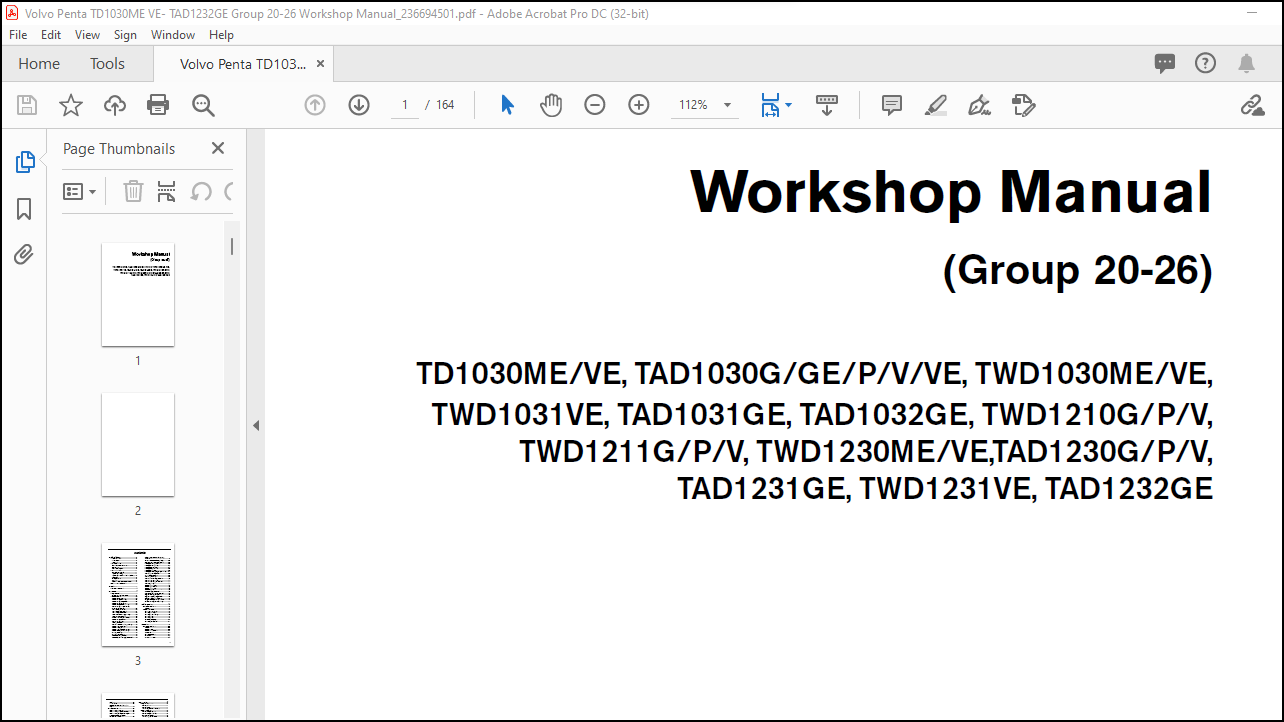
Task: Click the 'TAD1231GE, TWD1231VE, TAD1232GE' line
Action: [945, 489]
